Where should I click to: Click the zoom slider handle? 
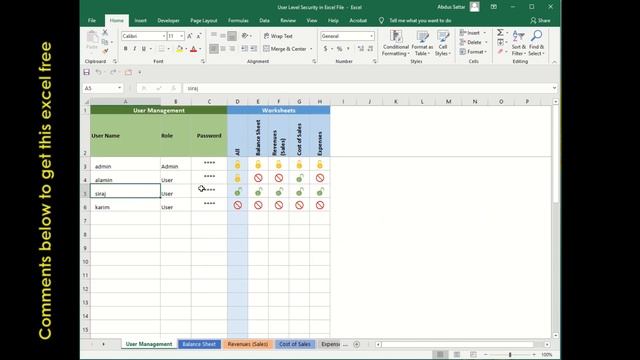click(x=510, y=355)
